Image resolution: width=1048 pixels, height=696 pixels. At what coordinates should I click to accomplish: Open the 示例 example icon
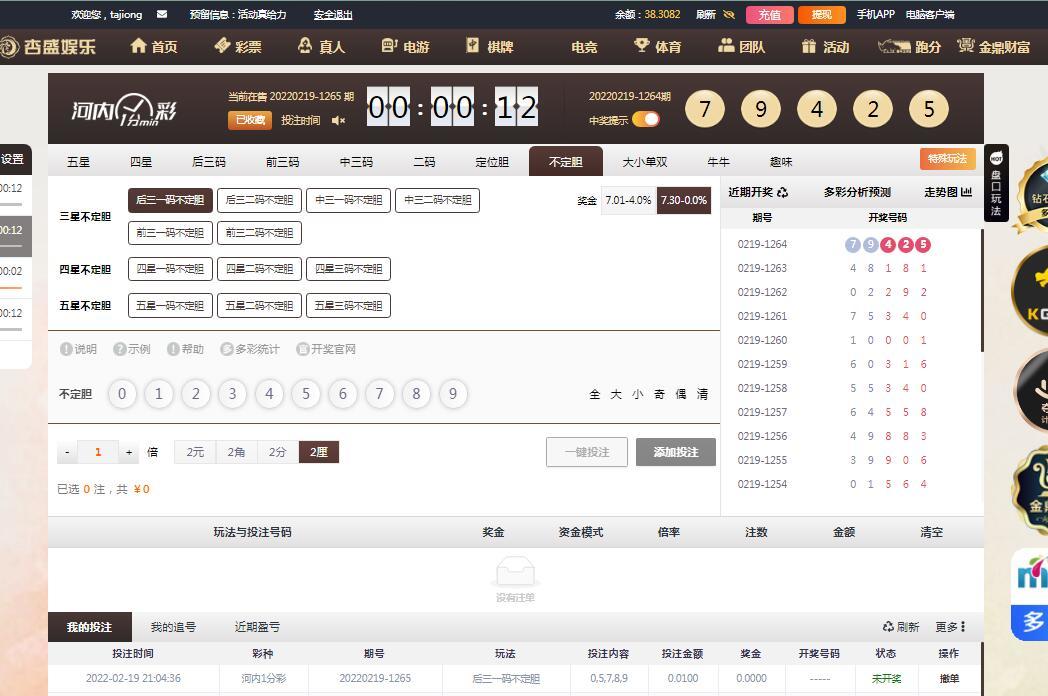click(120, 349)
